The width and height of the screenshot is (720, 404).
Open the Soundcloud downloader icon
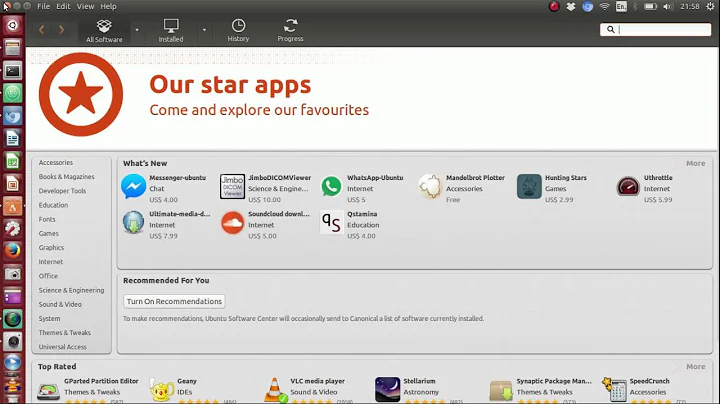pyautogui.click(x=232, y=223)
